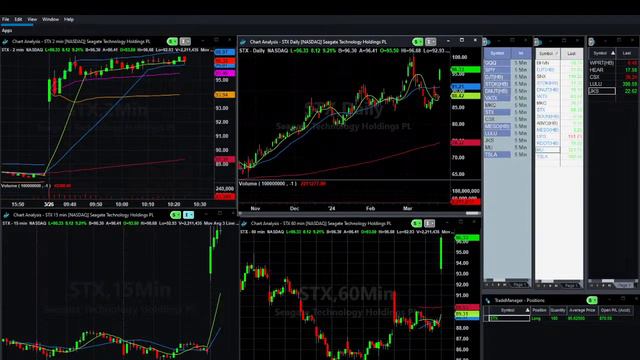
Task: Open the Help menu
Action: coord(69,19)
